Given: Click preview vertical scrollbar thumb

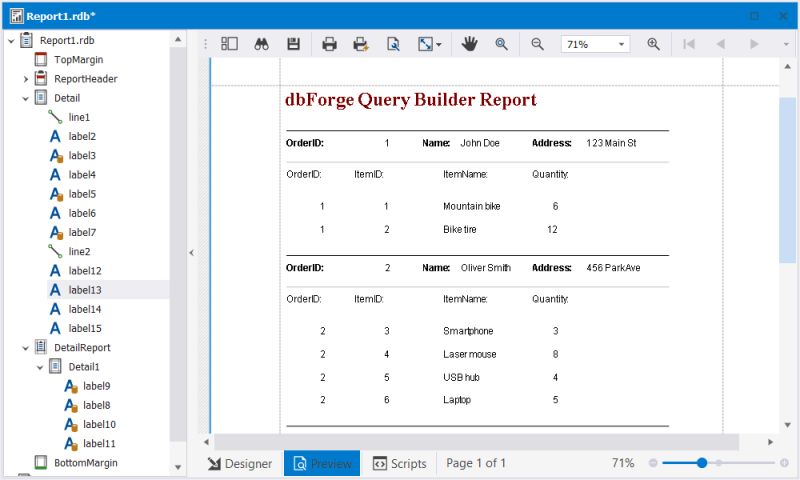Looking at the screenshot, I should [x=787, y=180].
